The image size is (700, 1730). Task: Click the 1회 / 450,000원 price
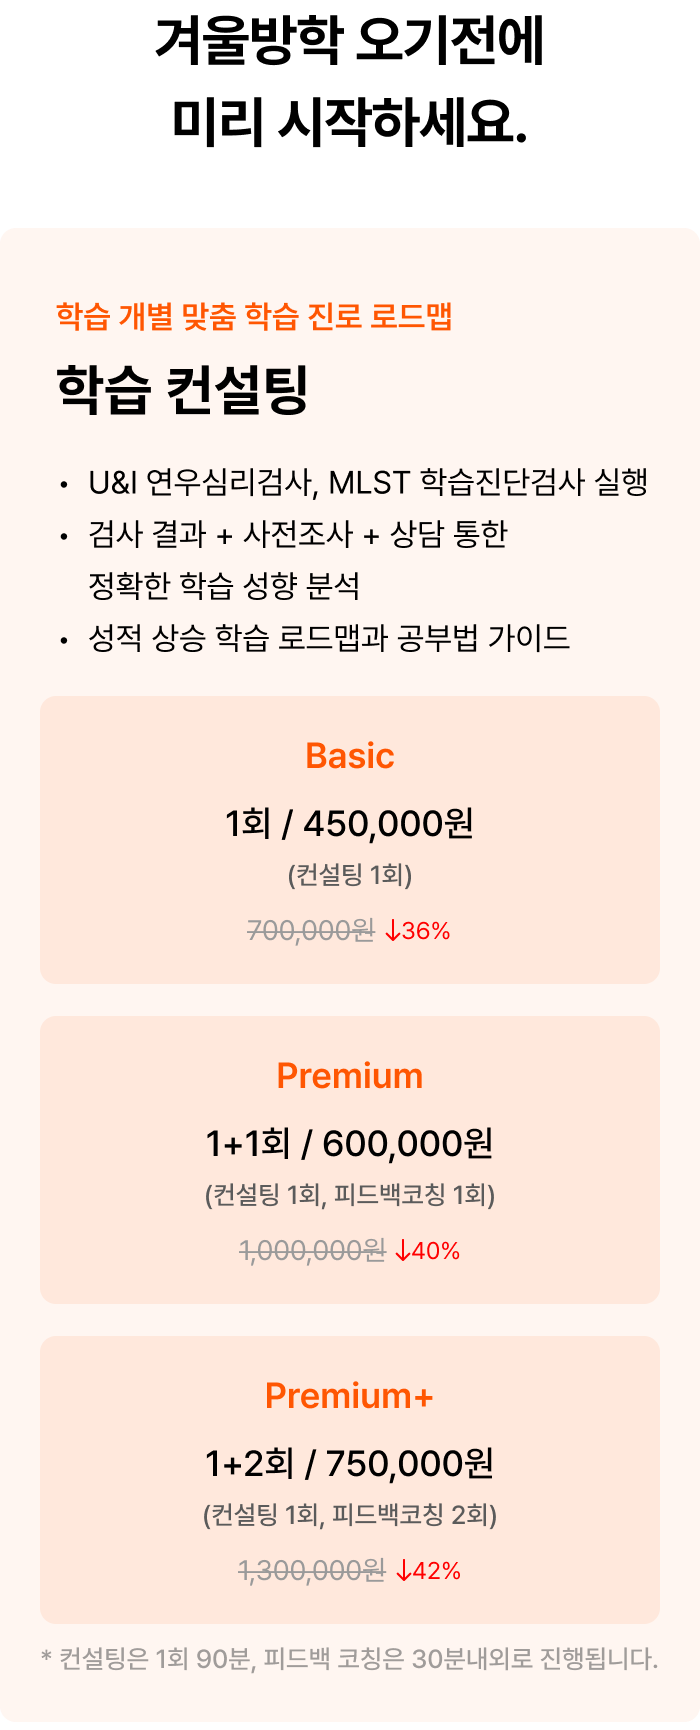(x=350, y=824)
